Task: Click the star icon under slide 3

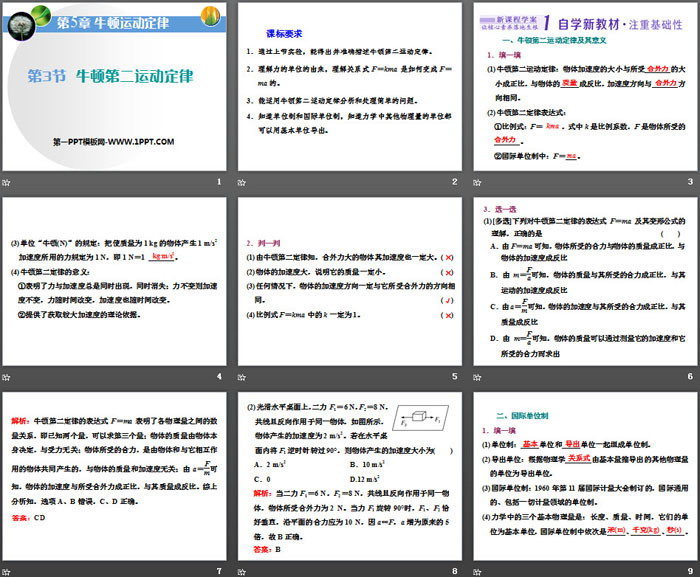Action: pyautogui.click(x=476, y=181)
